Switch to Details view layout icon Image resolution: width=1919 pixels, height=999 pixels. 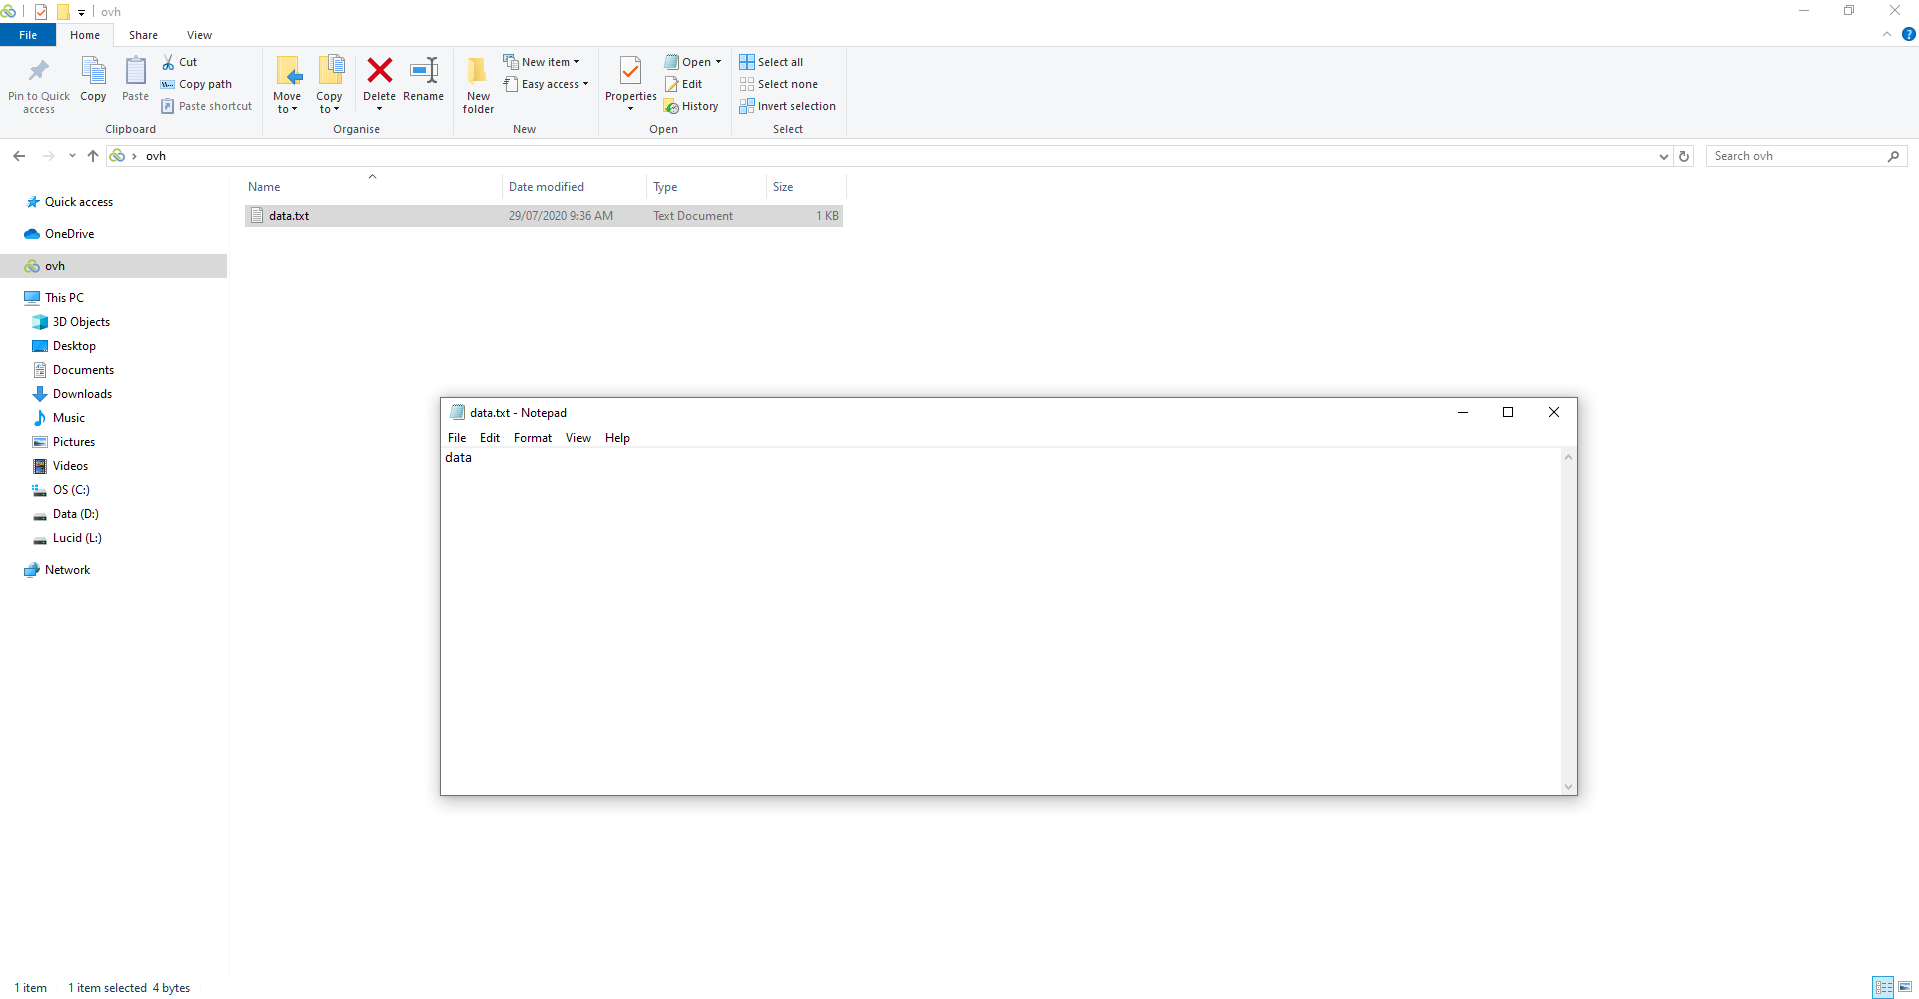point(1883,987)
